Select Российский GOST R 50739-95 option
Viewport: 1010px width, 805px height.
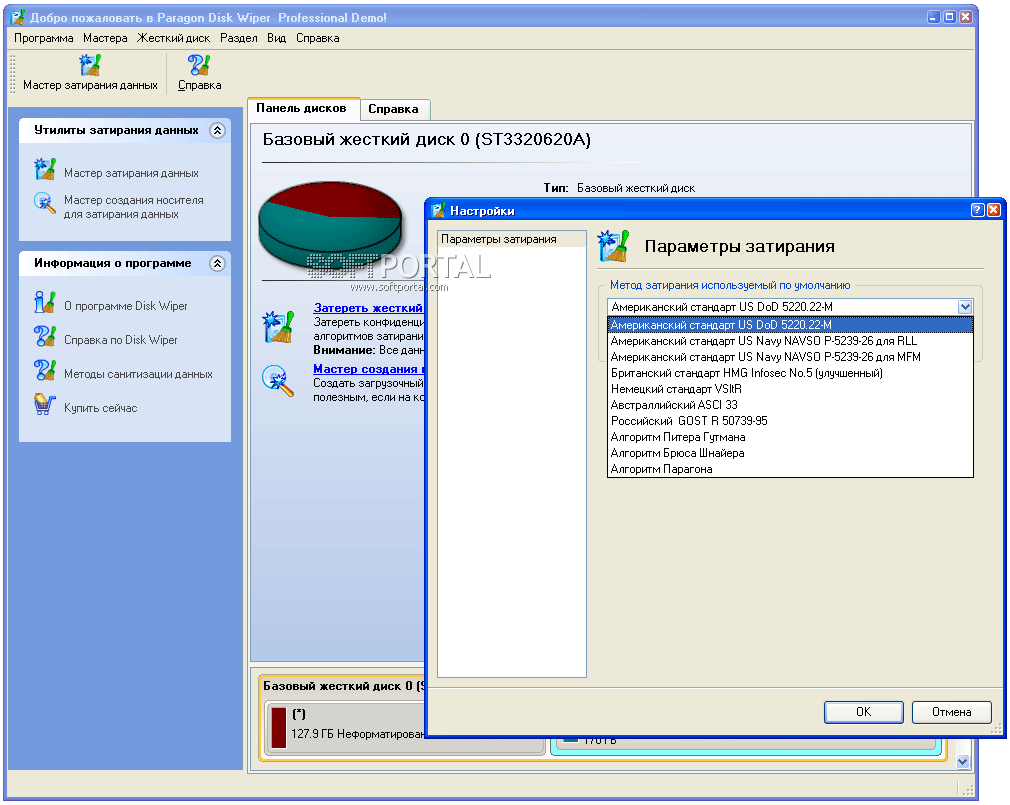[790, 421]
